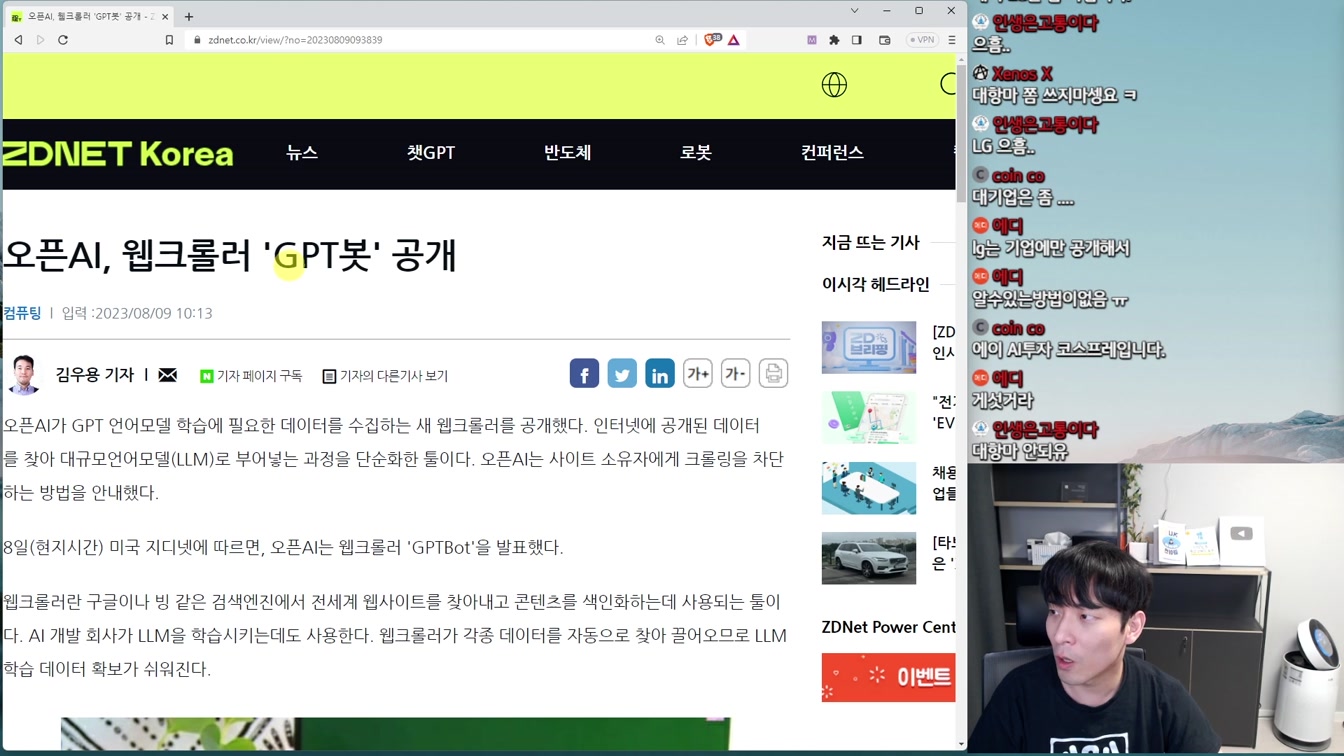
Task: Click the reporter 김우용 profile photo
Action: point(24,375)
